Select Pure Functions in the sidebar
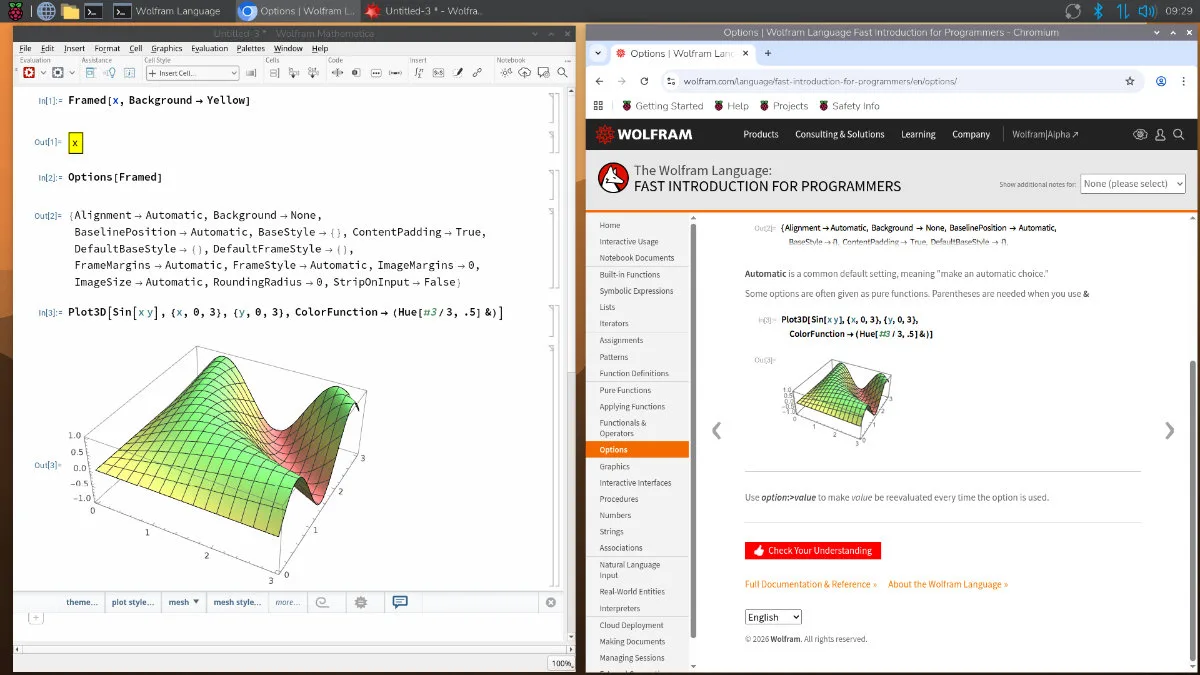Viewport: 1200px width, 675px height. 625,390
